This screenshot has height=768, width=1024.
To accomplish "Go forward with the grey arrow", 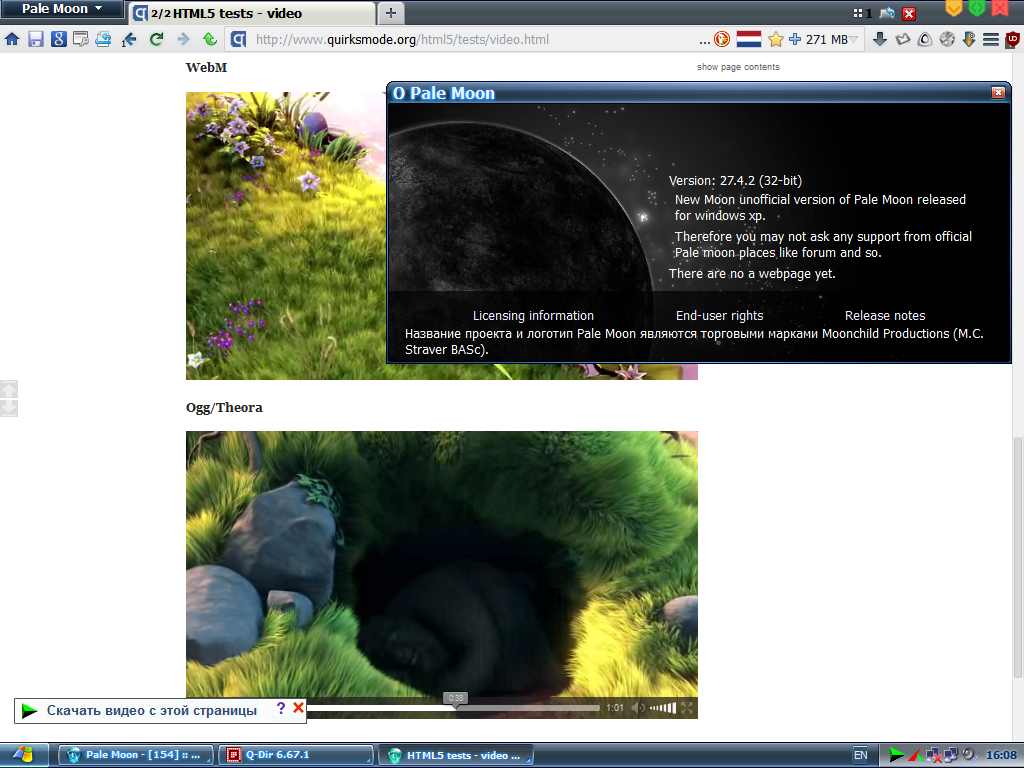I will point(184,39).
